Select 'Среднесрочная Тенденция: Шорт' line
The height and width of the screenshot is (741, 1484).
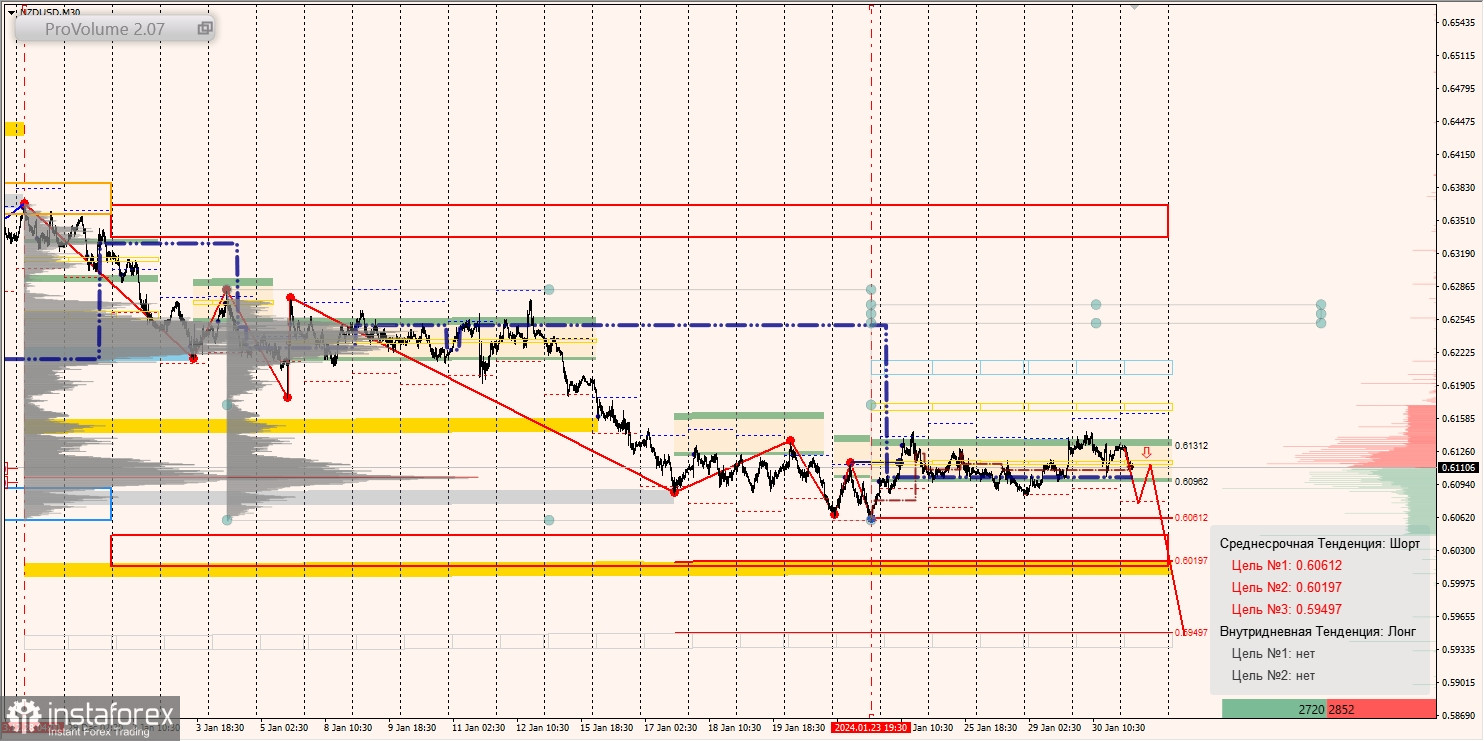[x=1319, y=543]
